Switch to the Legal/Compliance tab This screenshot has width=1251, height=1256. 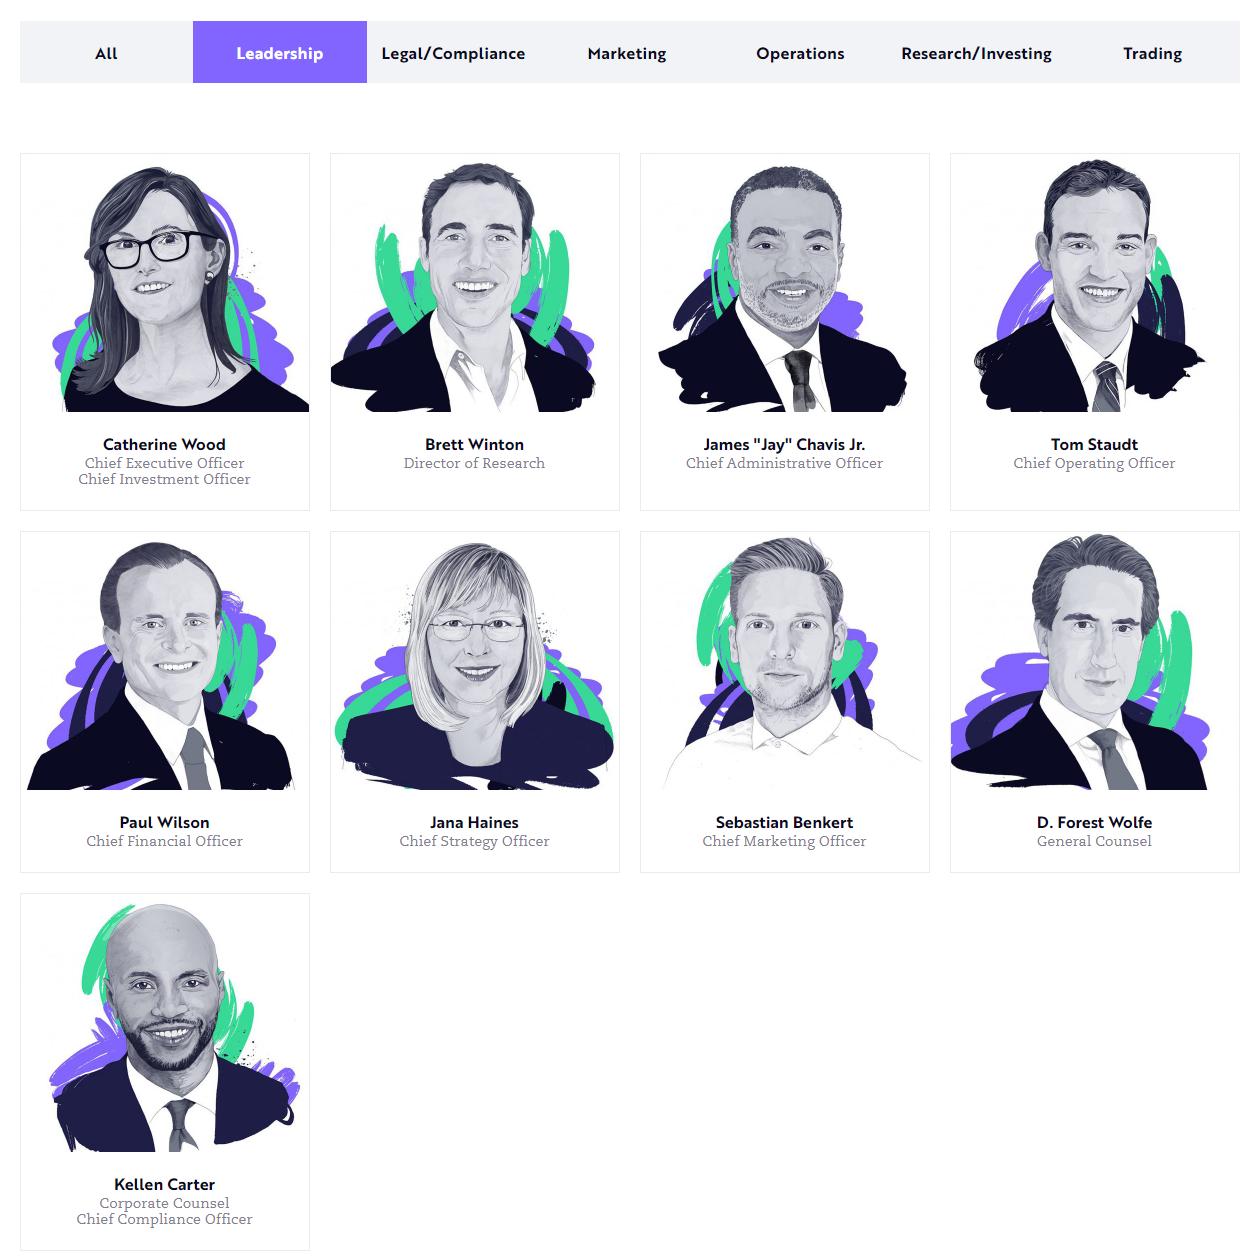click(453, 53)
